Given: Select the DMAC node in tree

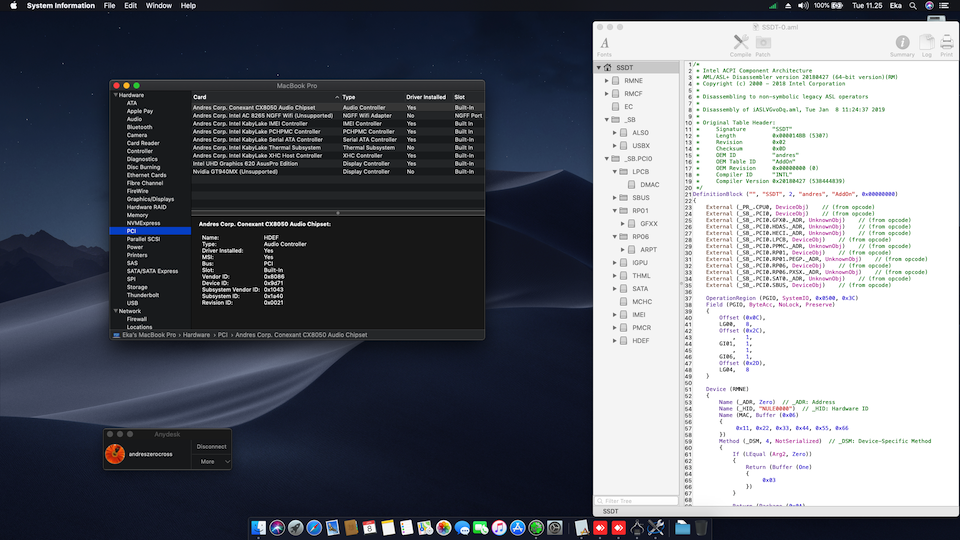Looking at the screenshot, I should point(649,184).
